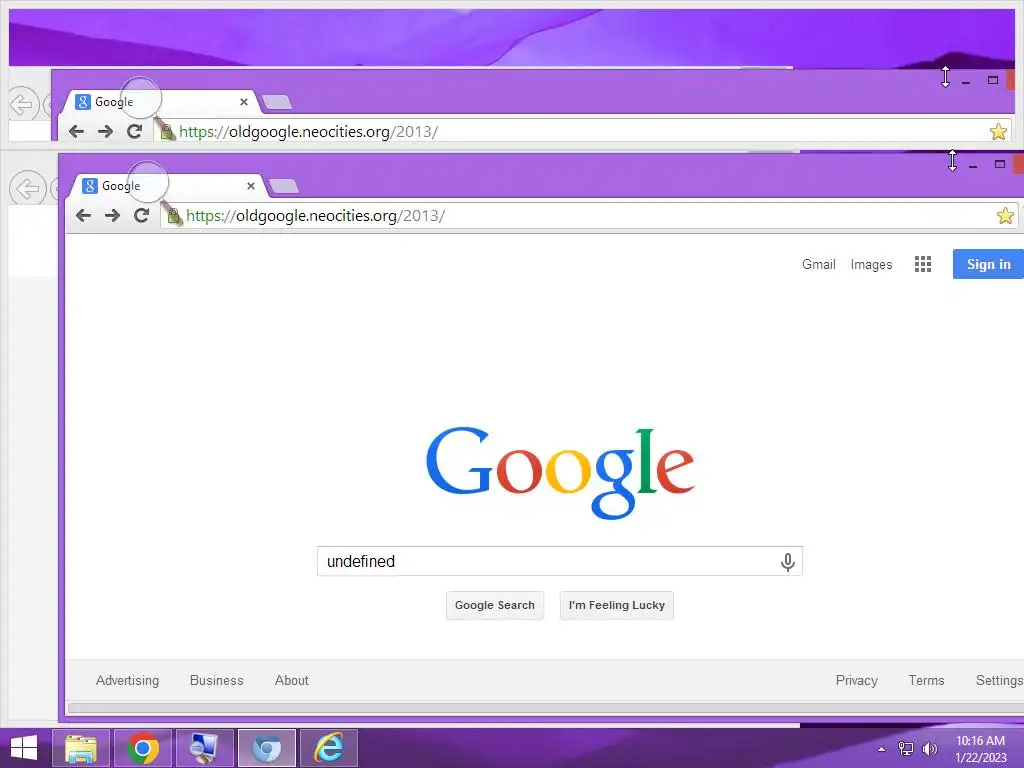The width and height of the screenshot is (1024, 768).
Task: Click forward arrow in rear Chrome window
Action: click(x=105, y=131)
